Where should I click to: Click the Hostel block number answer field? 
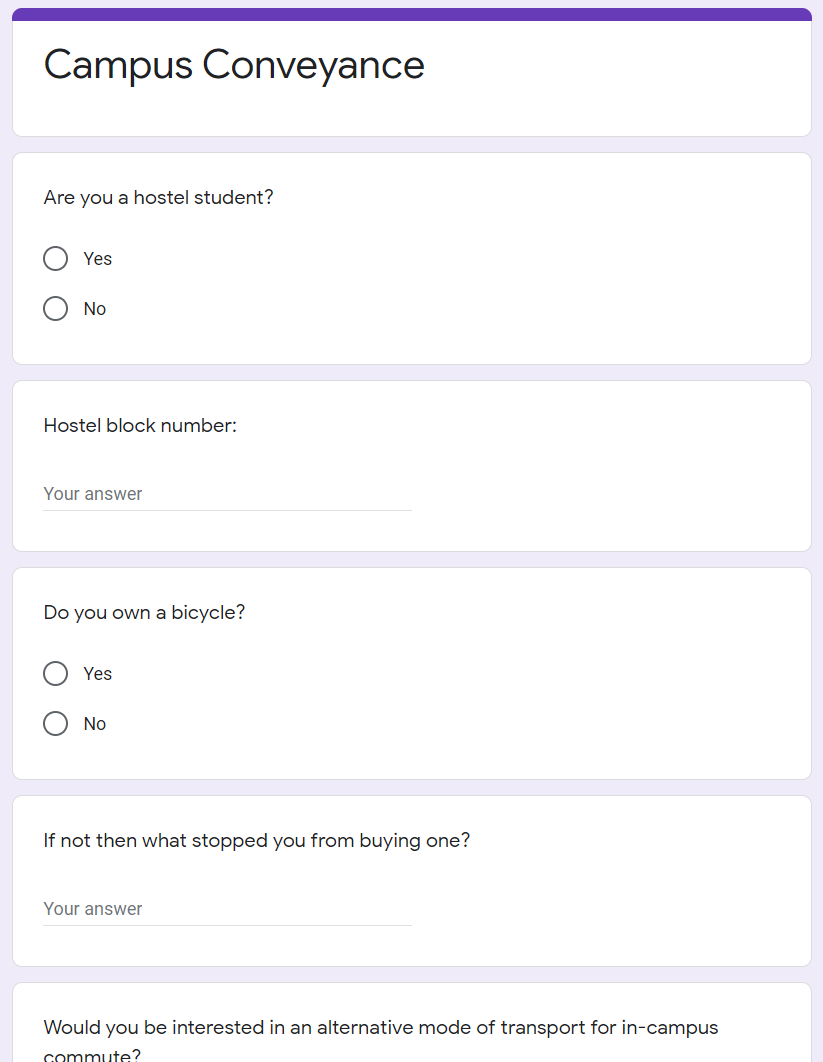(x=227, y=494)
